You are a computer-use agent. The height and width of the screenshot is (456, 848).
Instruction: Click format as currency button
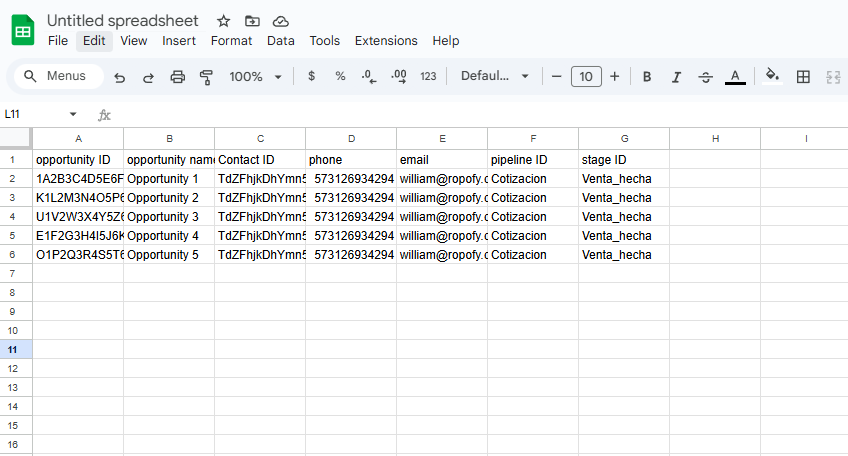coord(311,77)
